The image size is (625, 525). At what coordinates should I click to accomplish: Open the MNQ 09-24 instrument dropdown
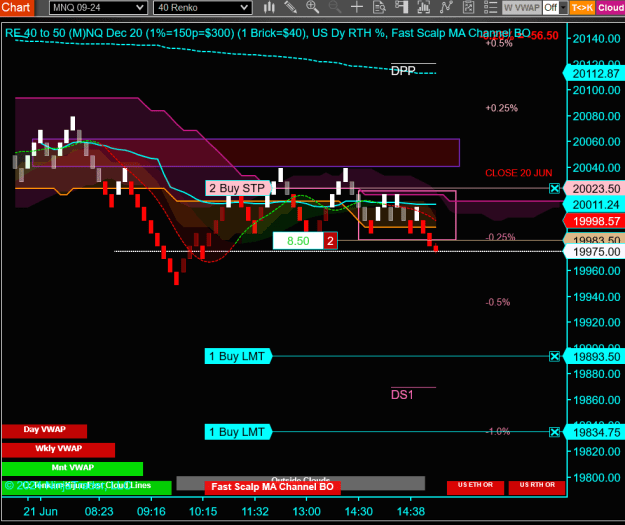(98, 8)
